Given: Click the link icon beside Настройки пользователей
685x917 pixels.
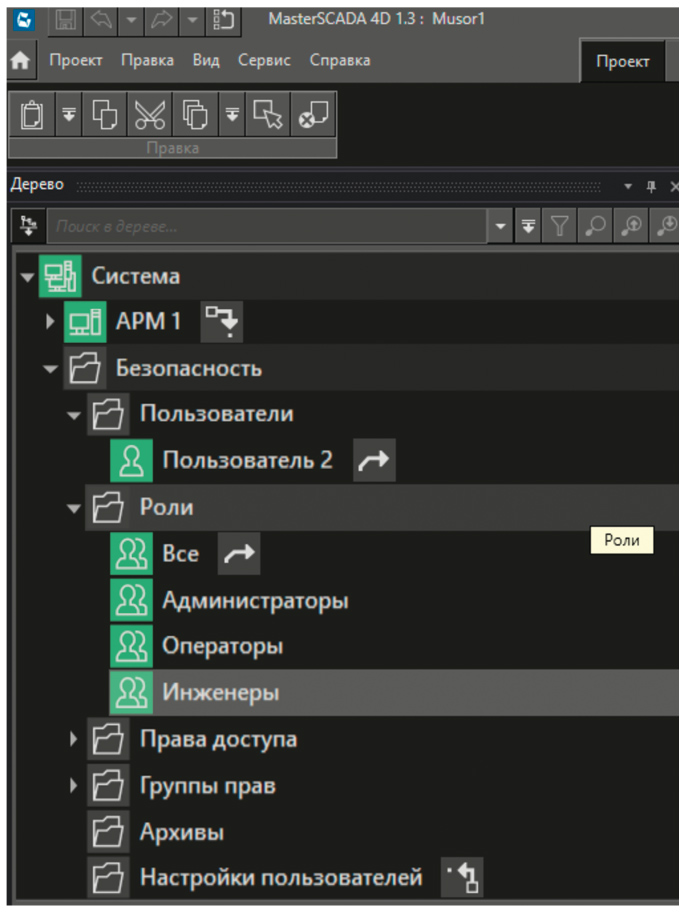Looking at the screenshot, I should click(x=463, y=879).
